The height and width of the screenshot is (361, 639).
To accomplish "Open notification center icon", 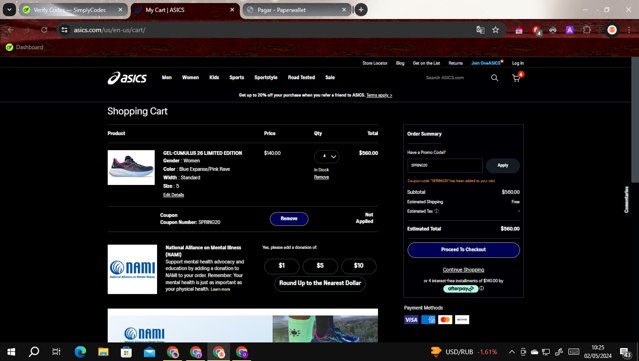I will 625,352.
